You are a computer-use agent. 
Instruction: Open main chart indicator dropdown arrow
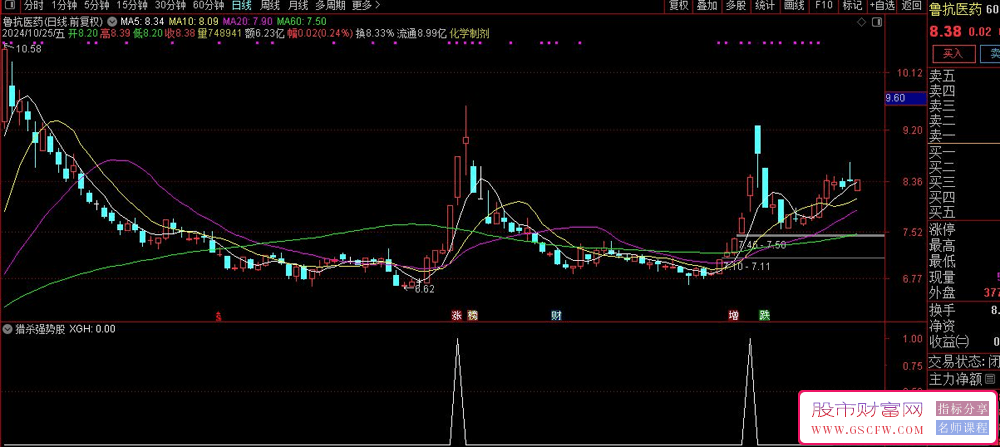click(112, 21)
